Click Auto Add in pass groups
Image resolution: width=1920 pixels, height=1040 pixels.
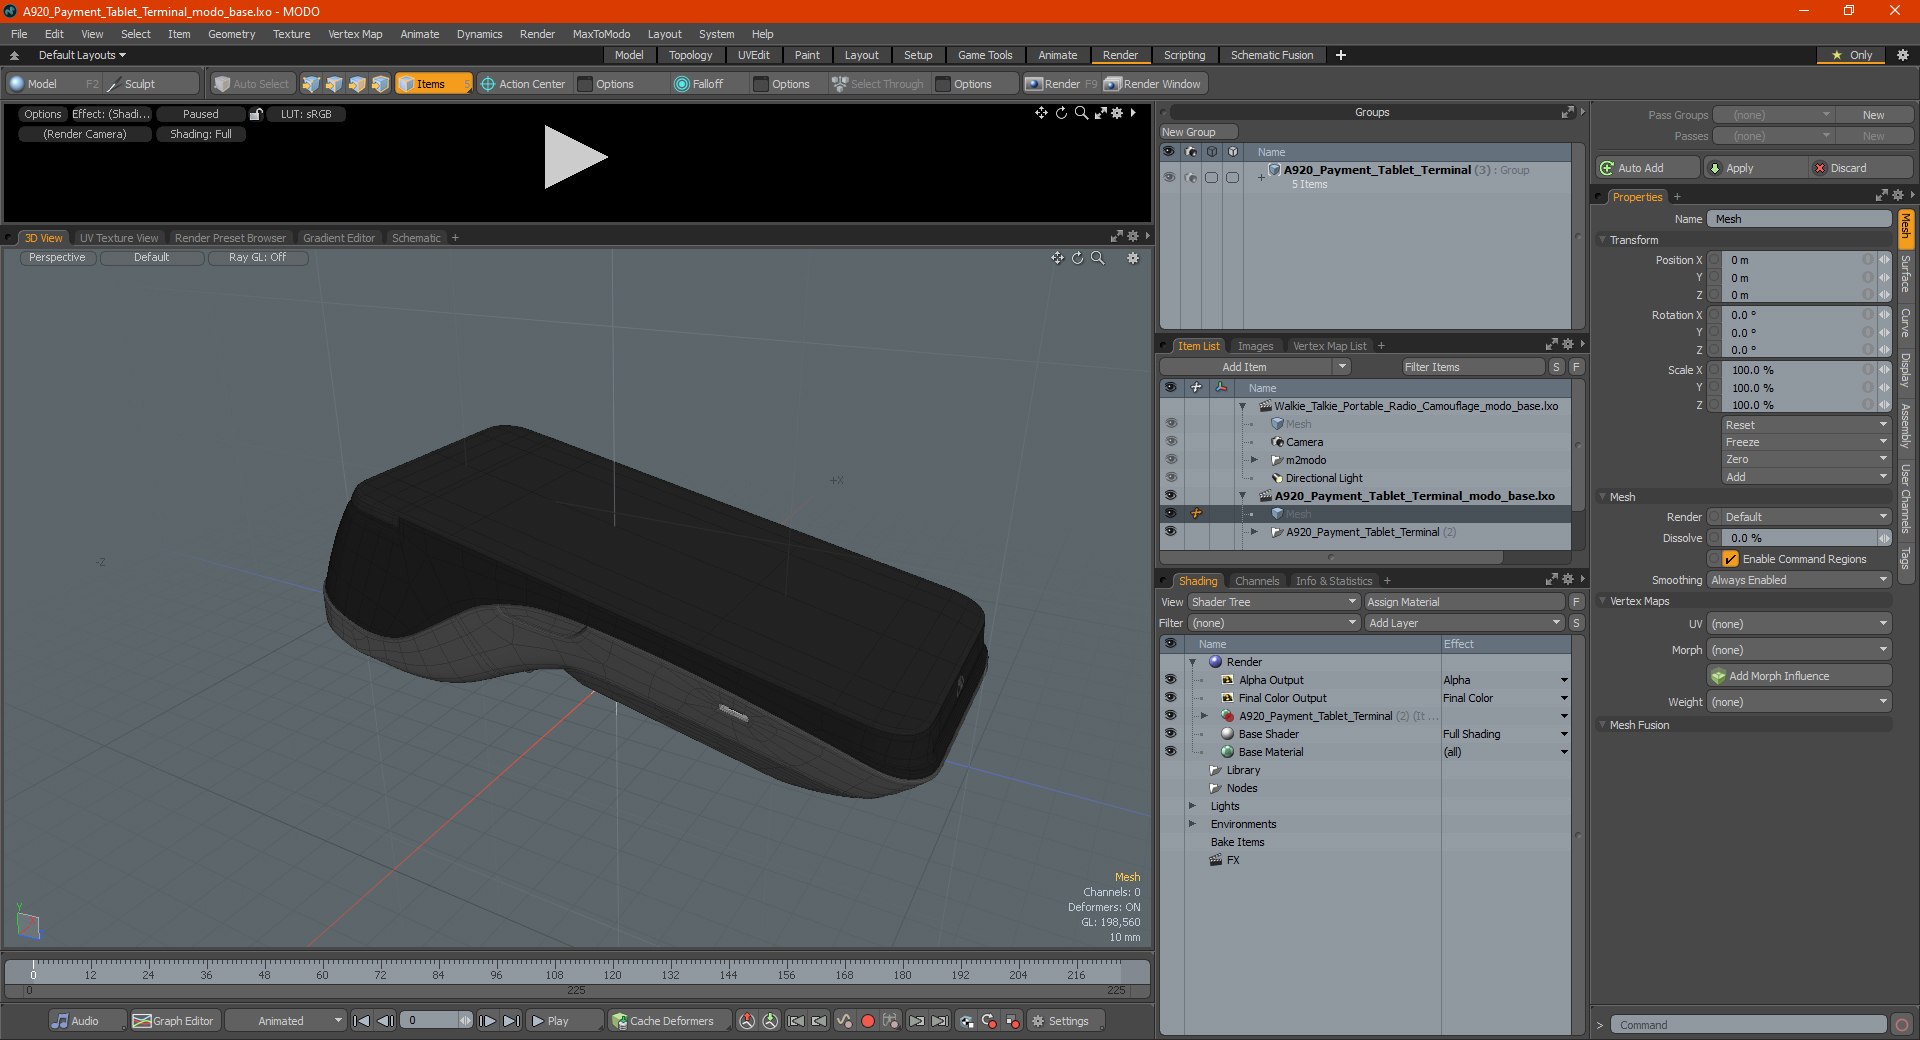coord(1647,168)
